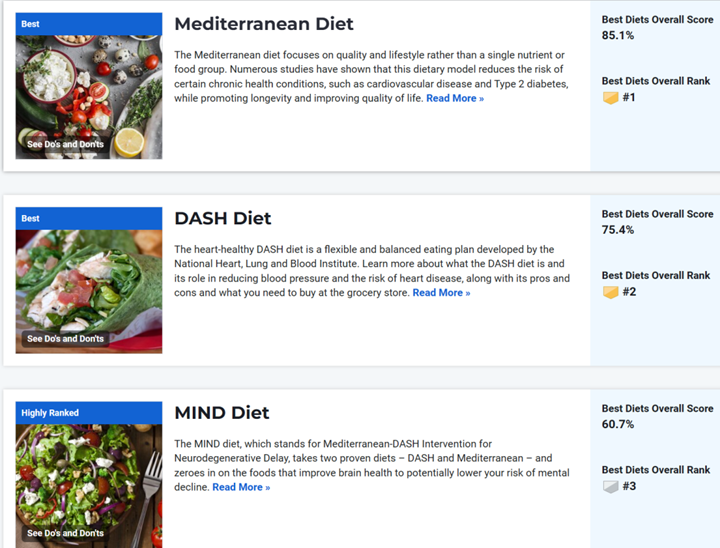Click the silver medal icon beside rank #3
This screenshot has height=548, width=720.
610,487
